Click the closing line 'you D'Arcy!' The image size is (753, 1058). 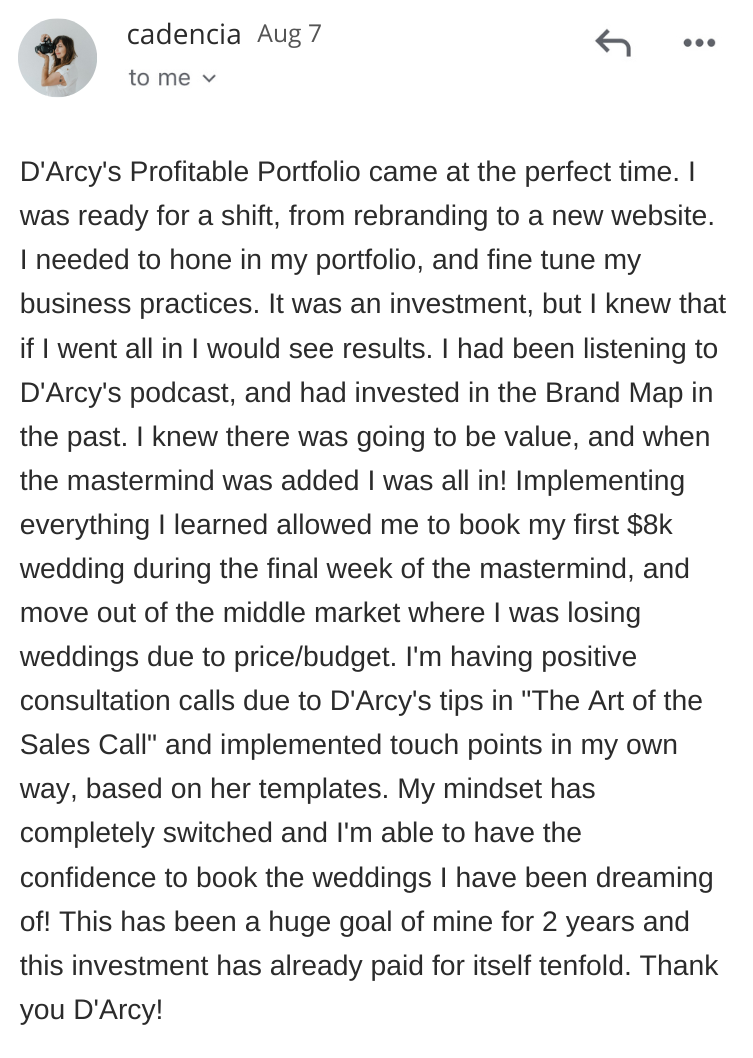pyautogui.click(x=91, y=1010)
